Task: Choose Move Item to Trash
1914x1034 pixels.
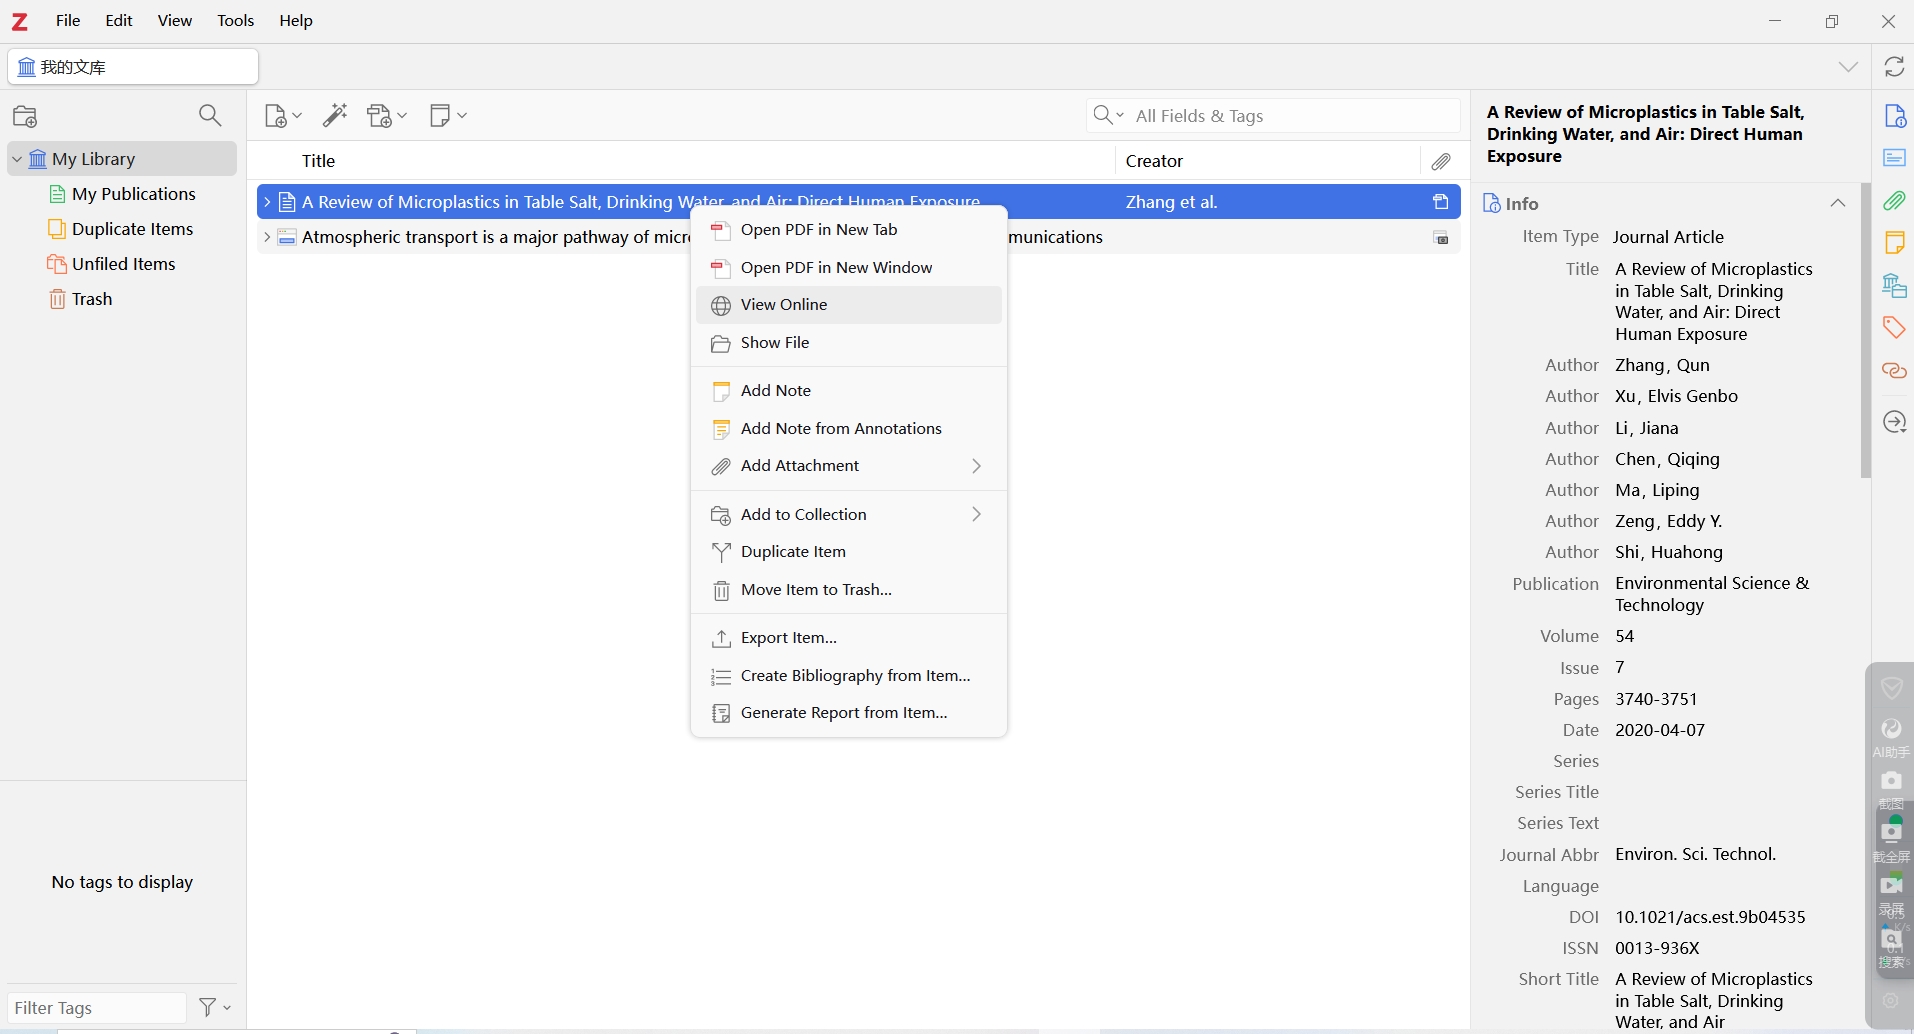Action: [849, 590]
